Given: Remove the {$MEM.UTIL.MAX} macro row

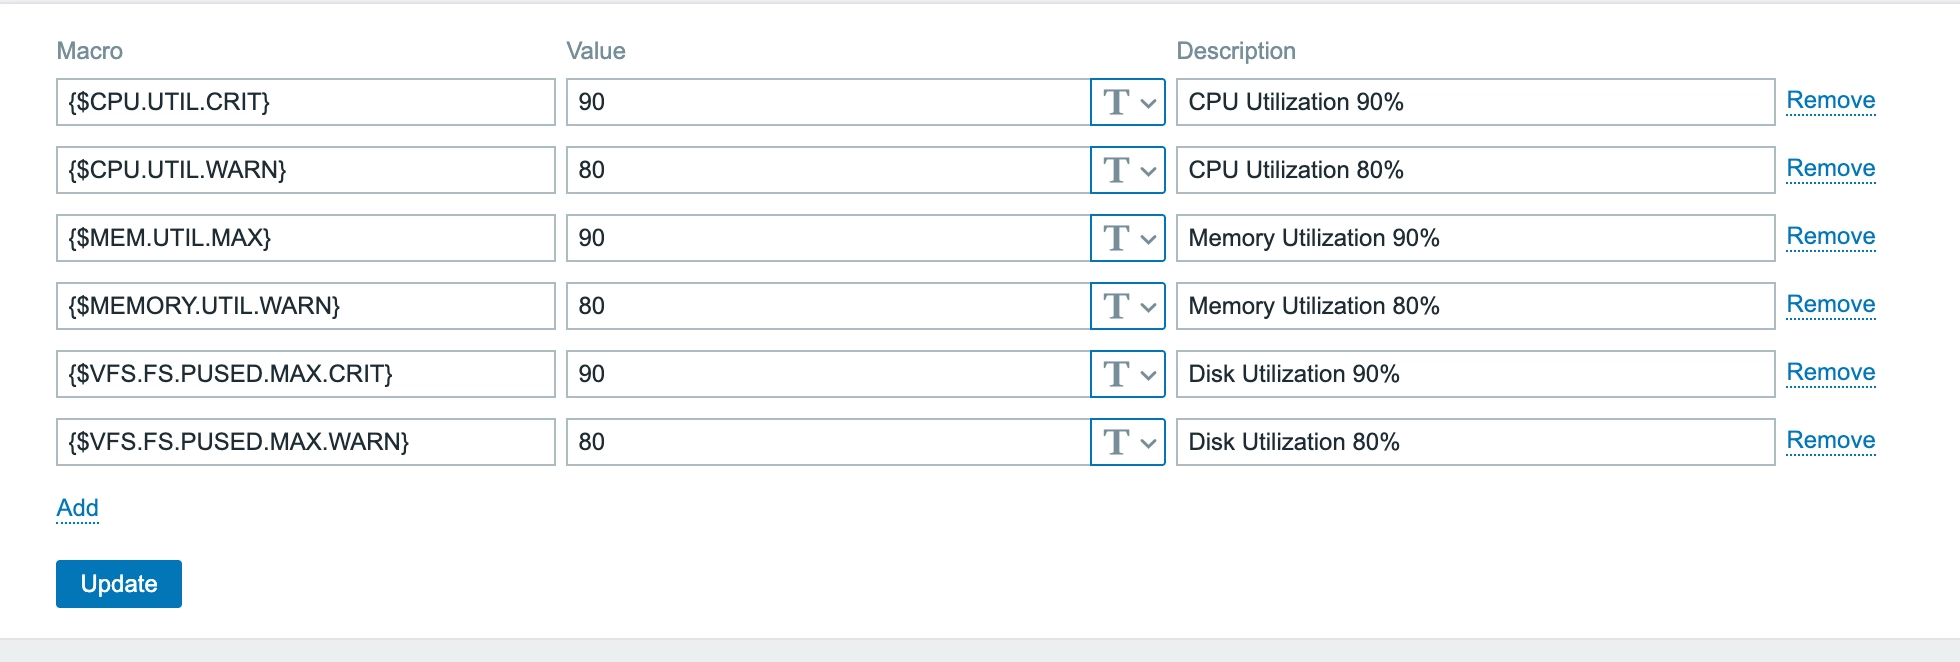Looking at the screenshot, I should (x=1830, y=237).
